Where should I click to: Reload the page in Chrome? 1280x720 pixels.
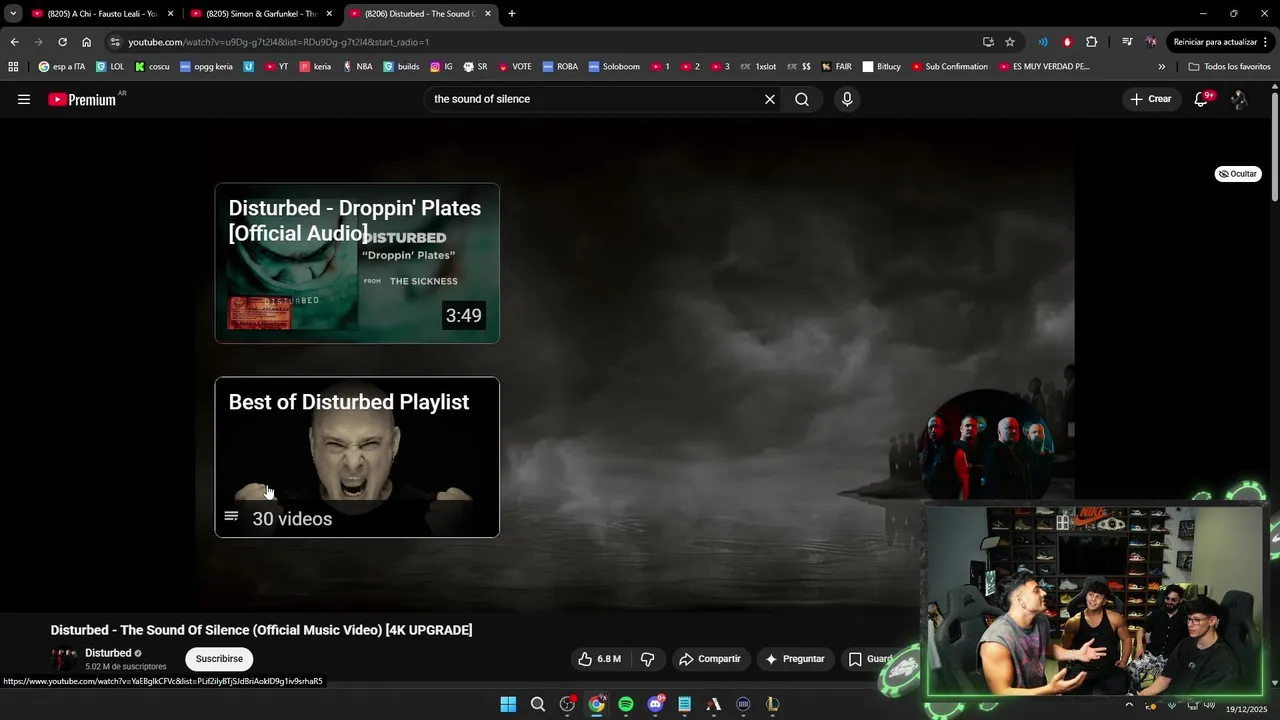[62, 42]
